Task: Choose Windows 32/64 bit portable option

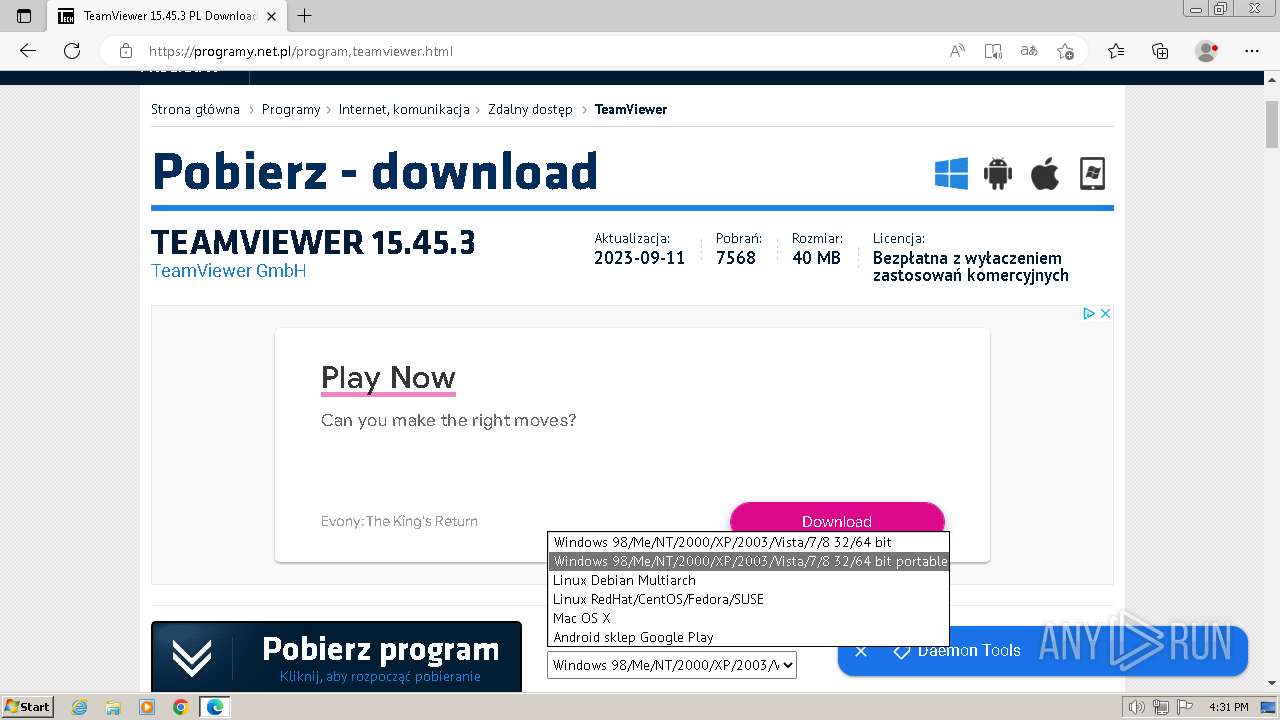Action: (748, 561)
